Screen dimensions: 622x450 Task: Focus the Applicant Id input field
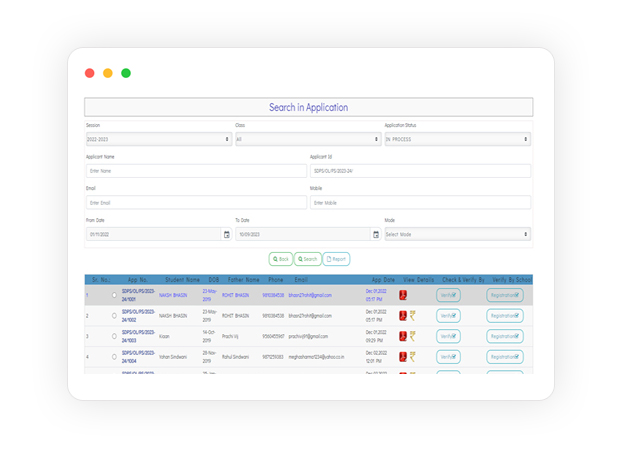tap(420, 171)
